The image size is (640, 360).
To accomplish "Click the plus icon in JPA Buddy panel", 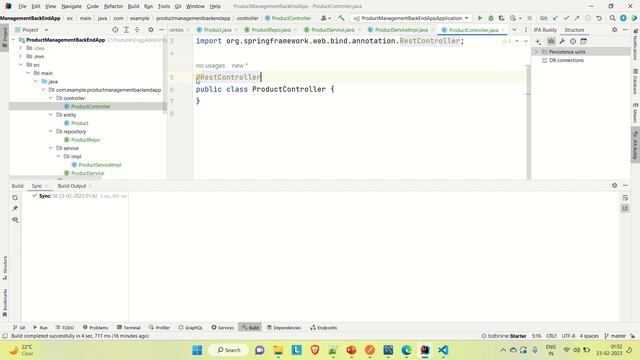I will [x=538, y=41].
